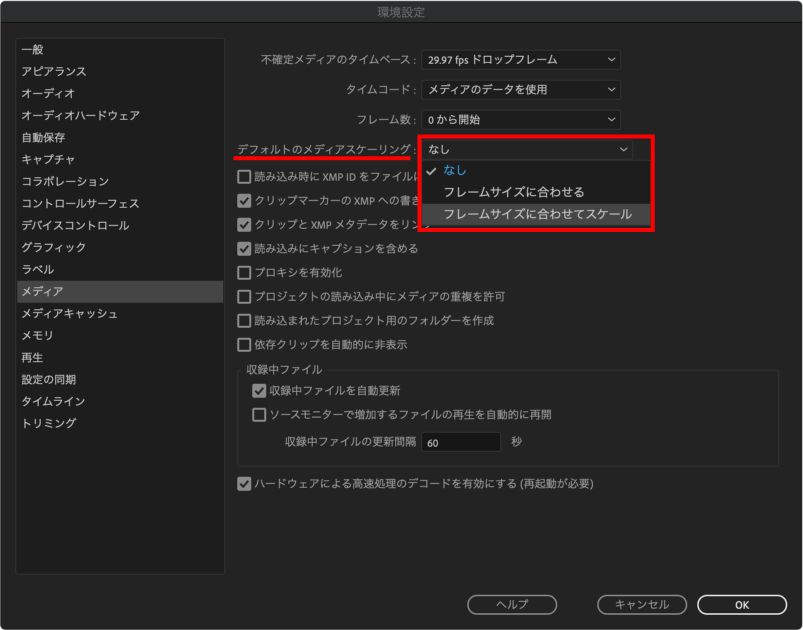Uncheck 収録中ファイルを自動更新

click(260, 391)
